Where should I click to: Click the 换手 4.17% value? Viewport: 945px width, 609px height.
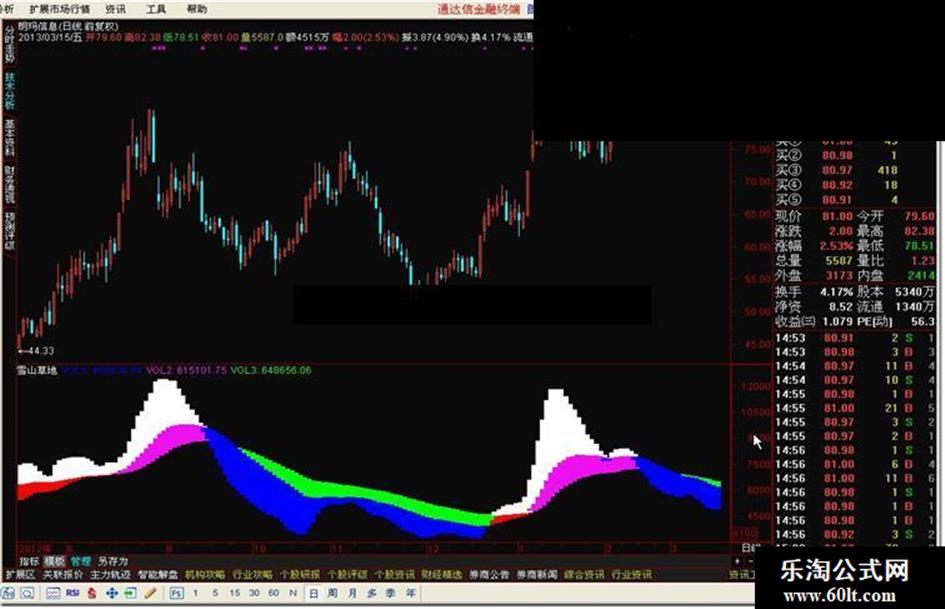click(x=837, y=292)
